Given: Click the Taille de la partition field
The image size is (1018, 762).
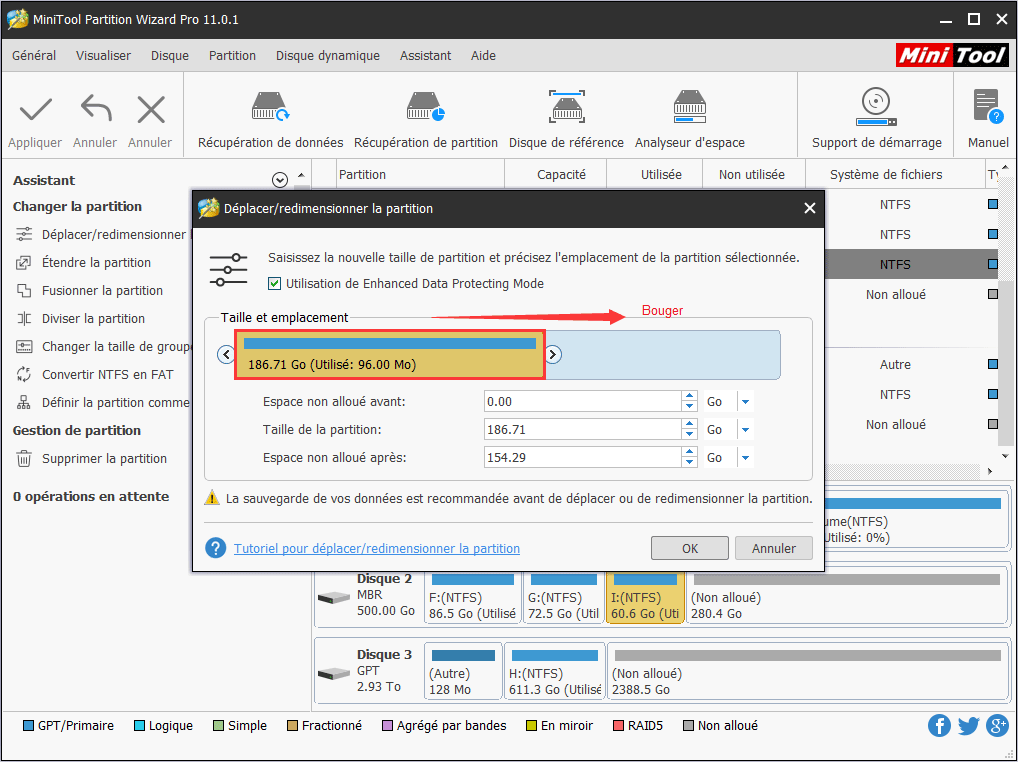Looking at the screenshot, I should click(x=582, y=430).
